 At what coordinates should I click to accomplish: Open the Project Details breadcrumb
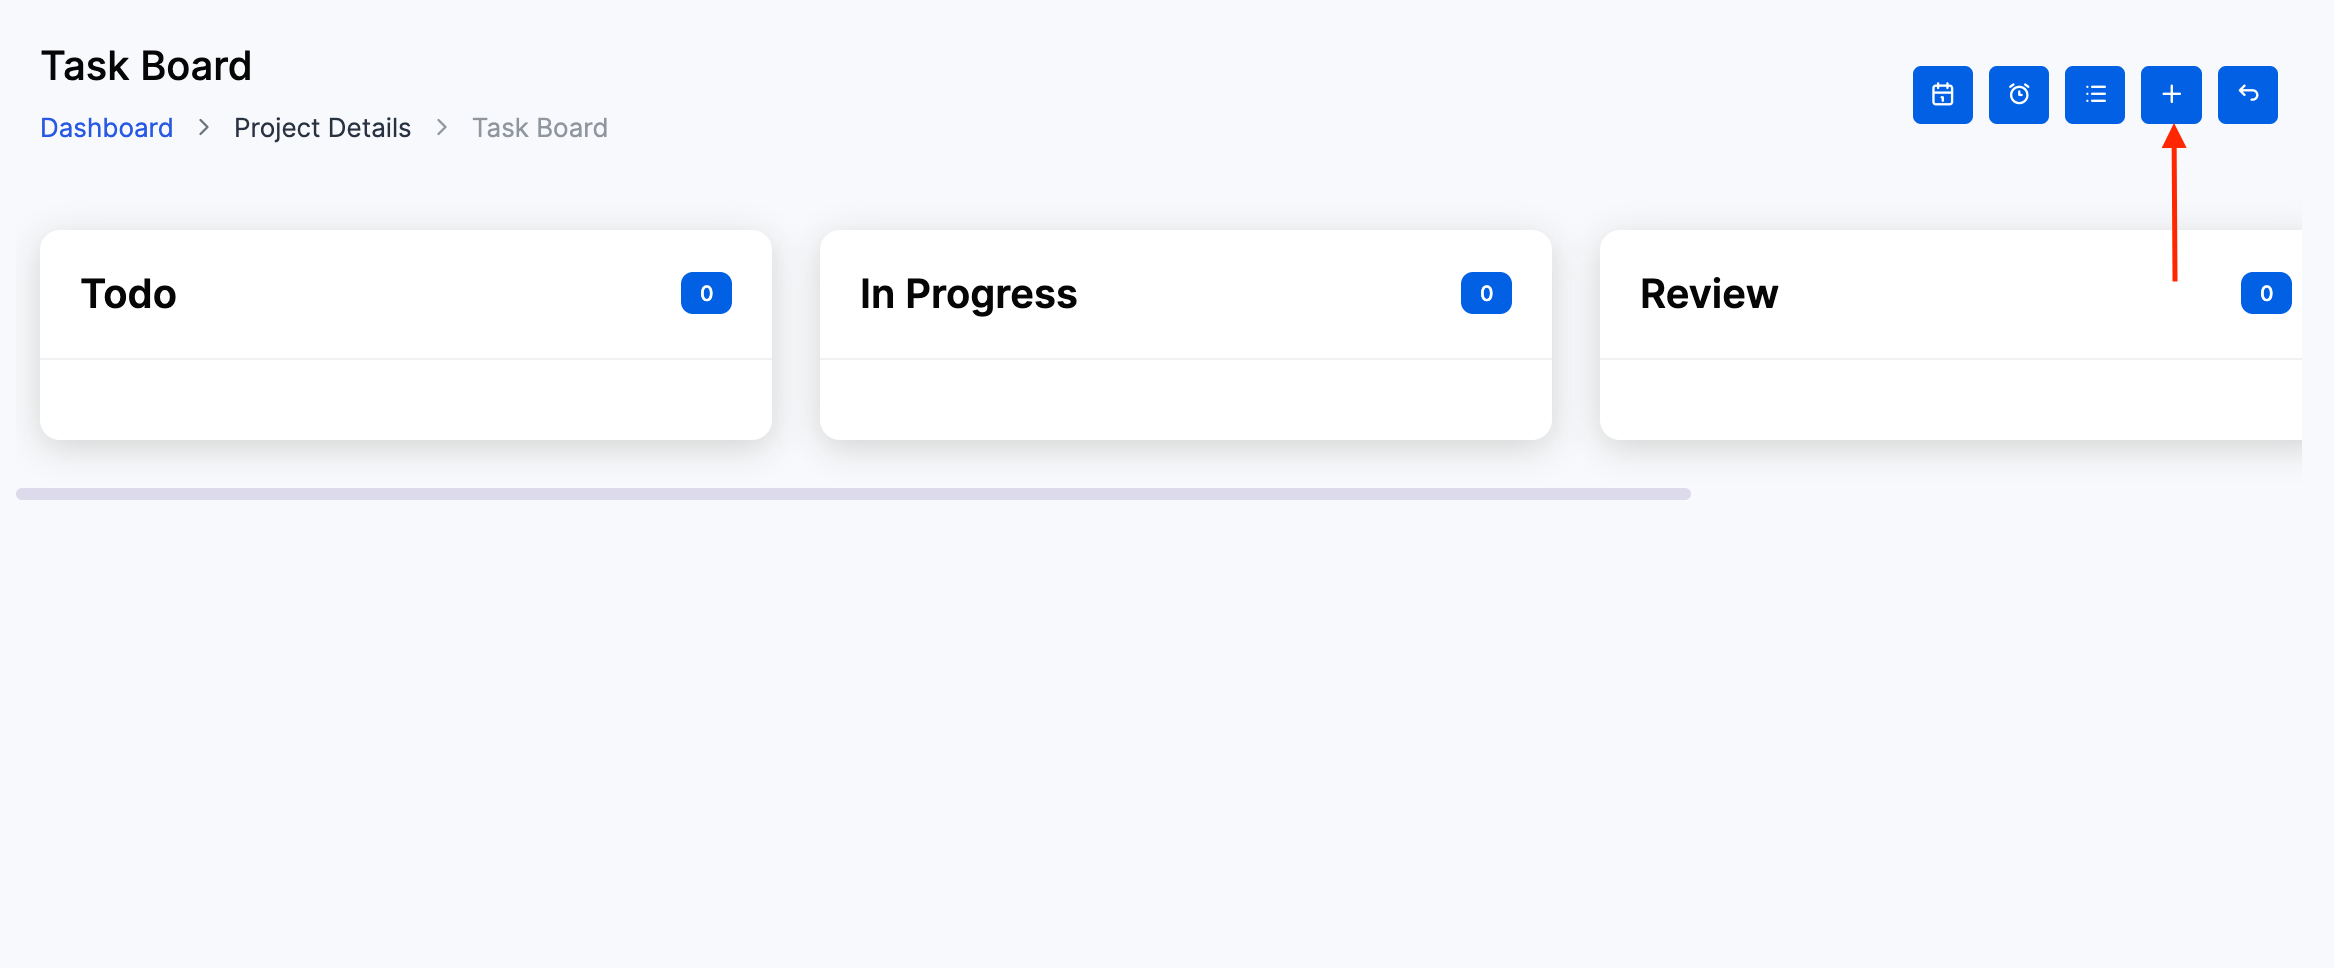point(322,128)
